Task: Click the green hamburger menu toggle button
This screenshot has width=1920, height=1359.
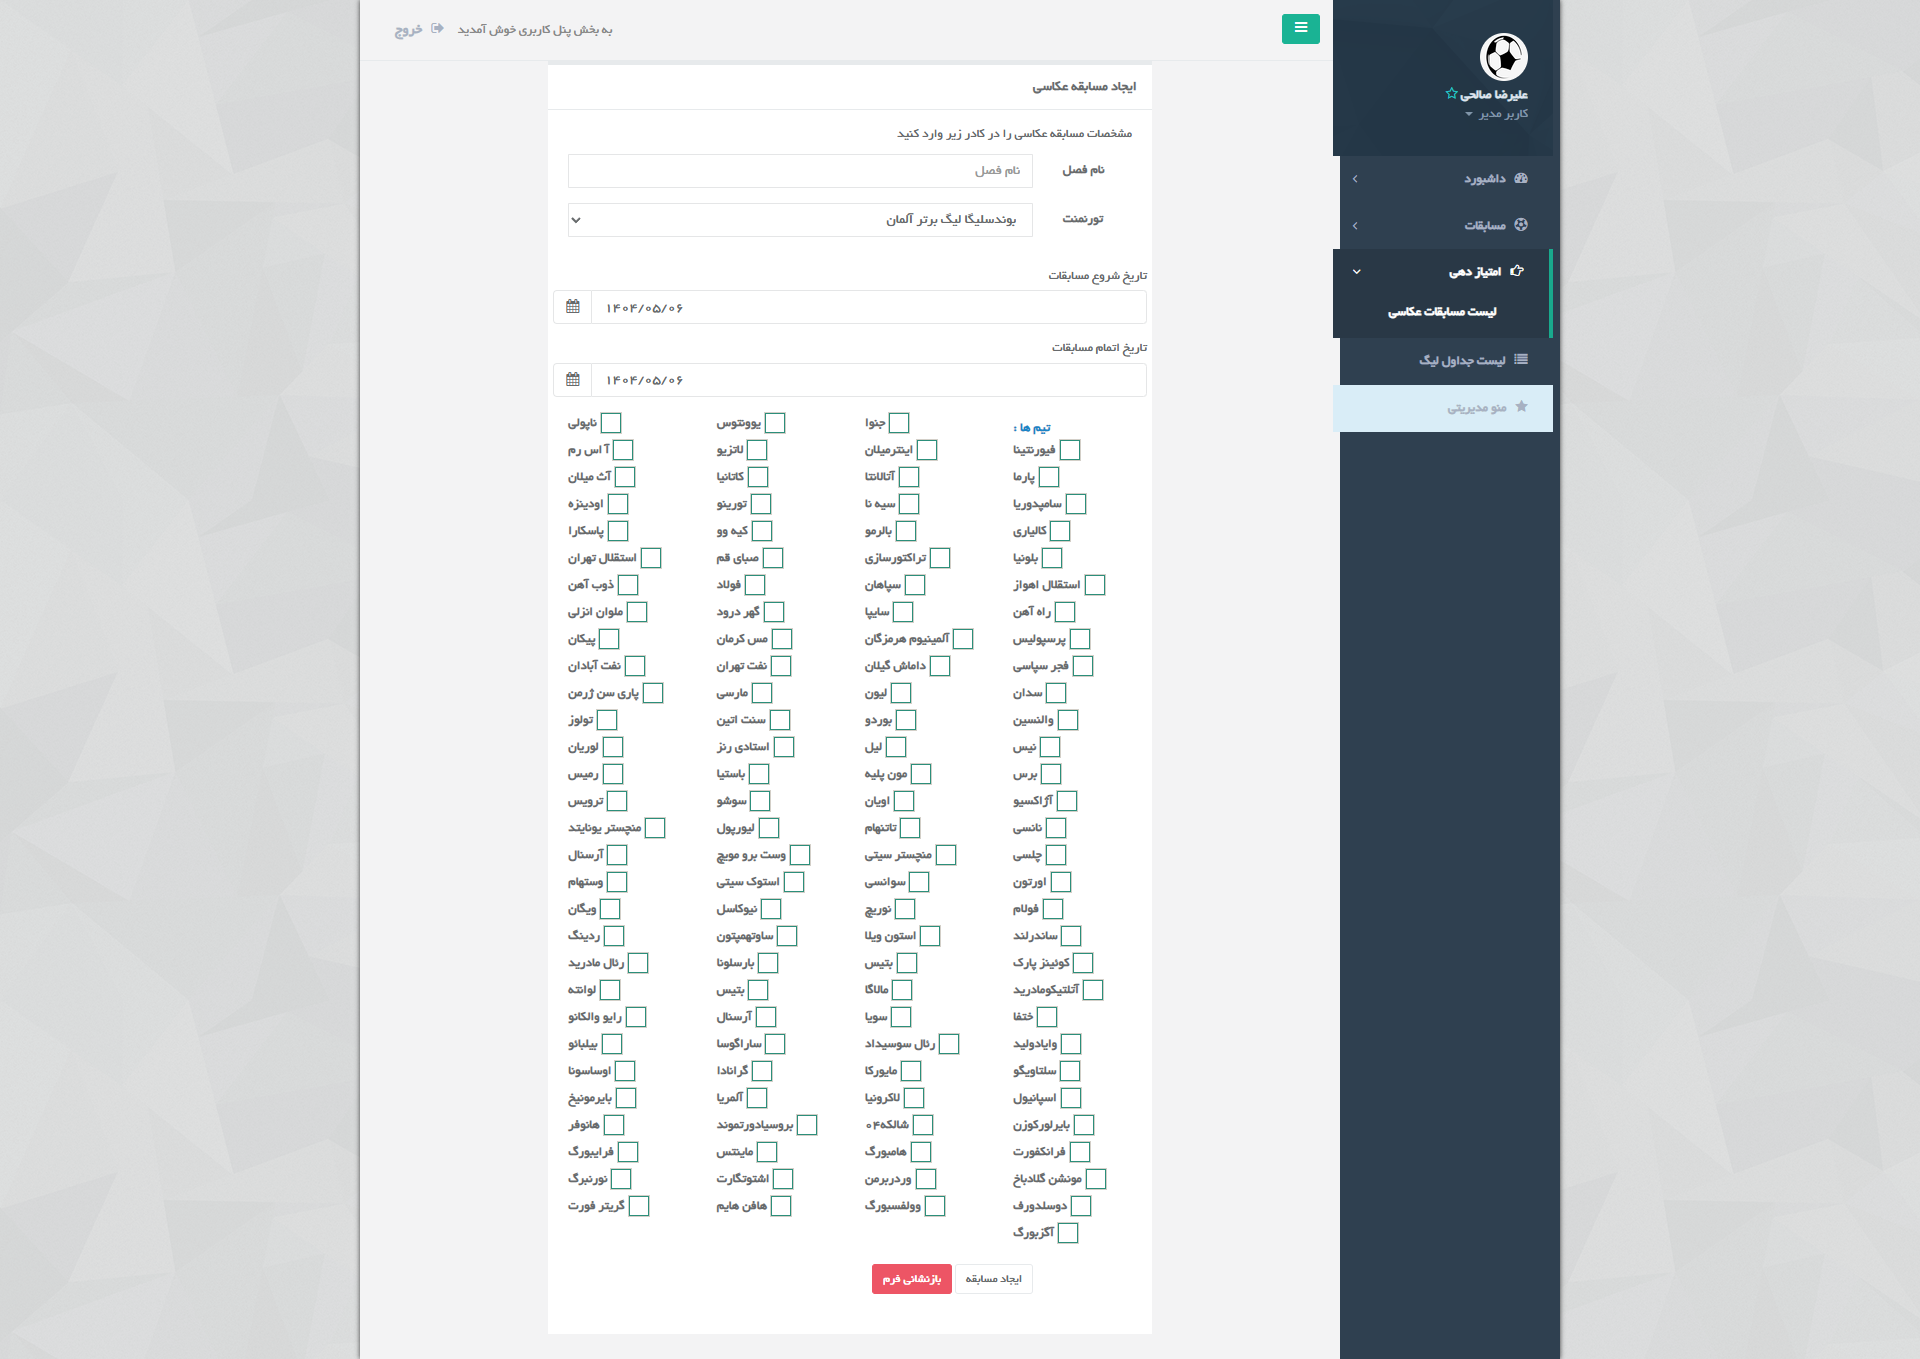Action: (x=1300, y=29)
